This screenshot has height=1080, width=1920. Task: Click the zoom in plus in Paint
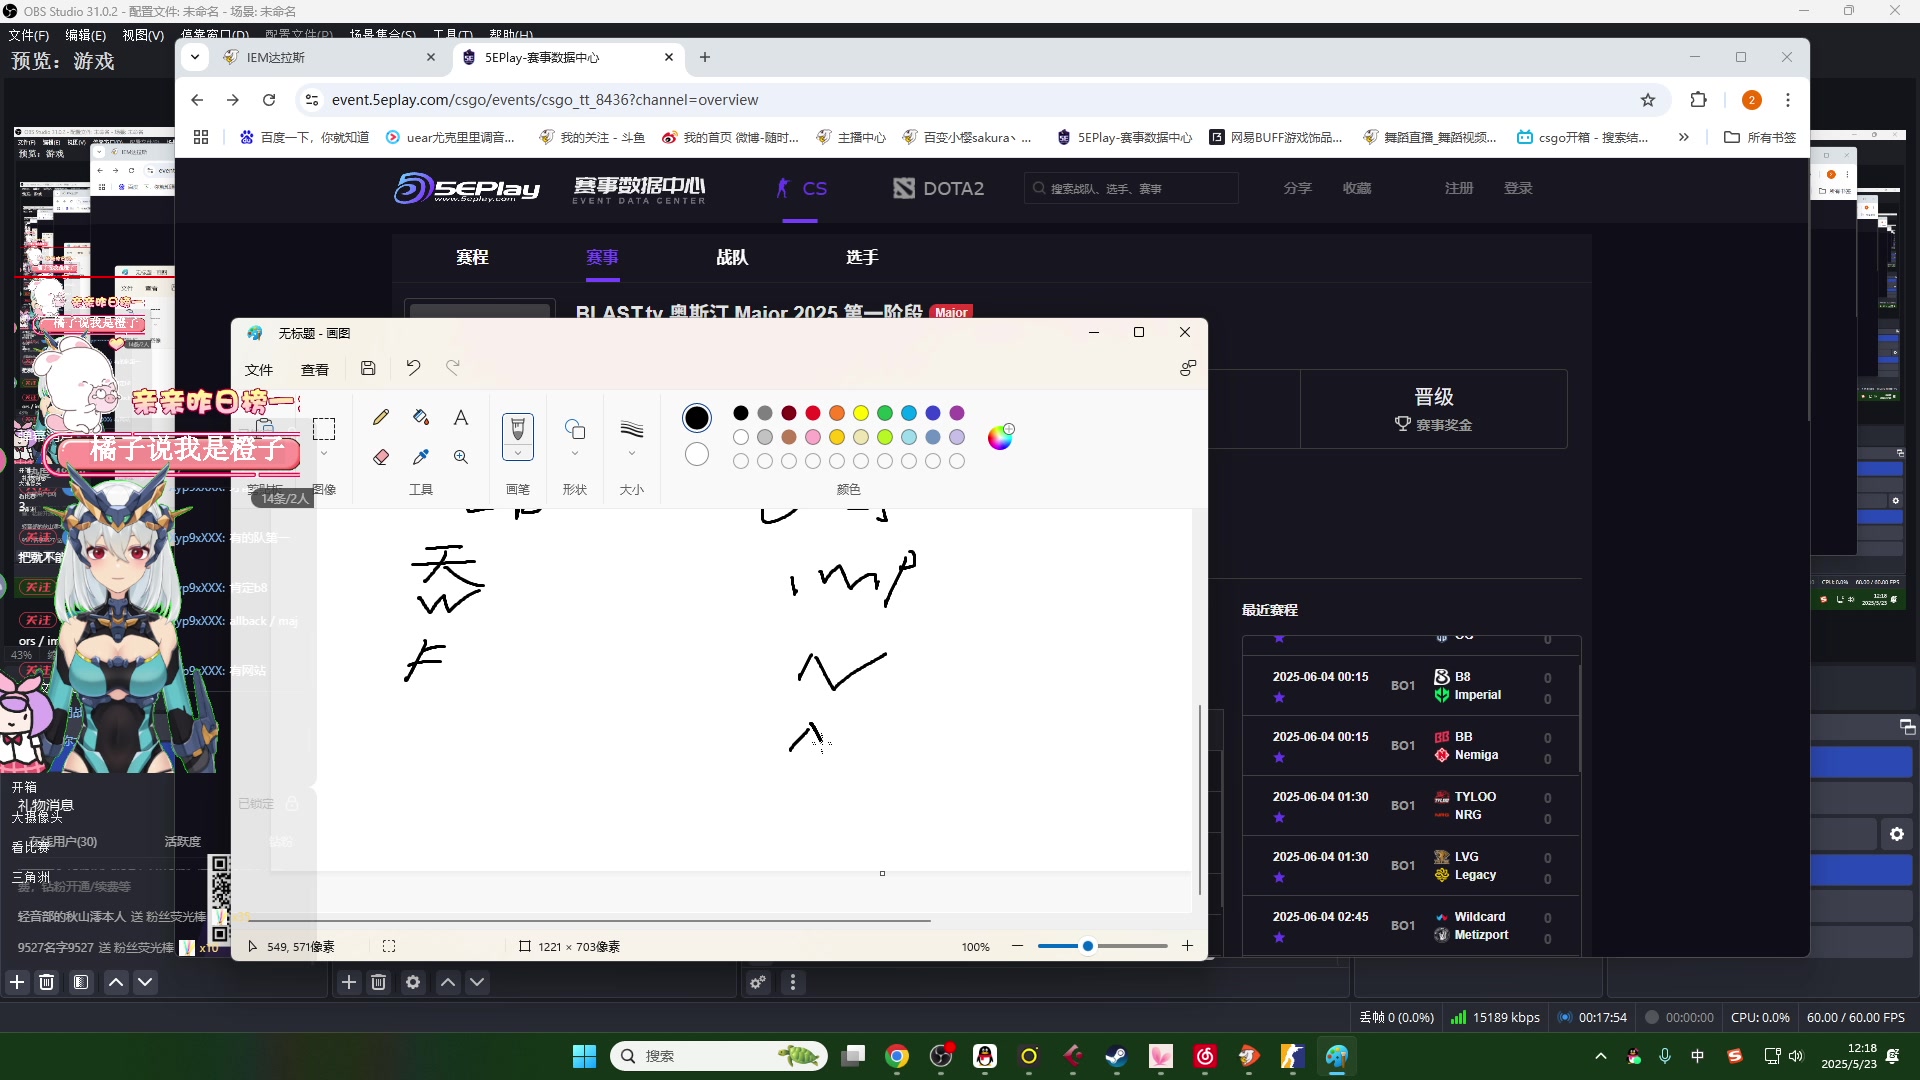[1187, 946]
